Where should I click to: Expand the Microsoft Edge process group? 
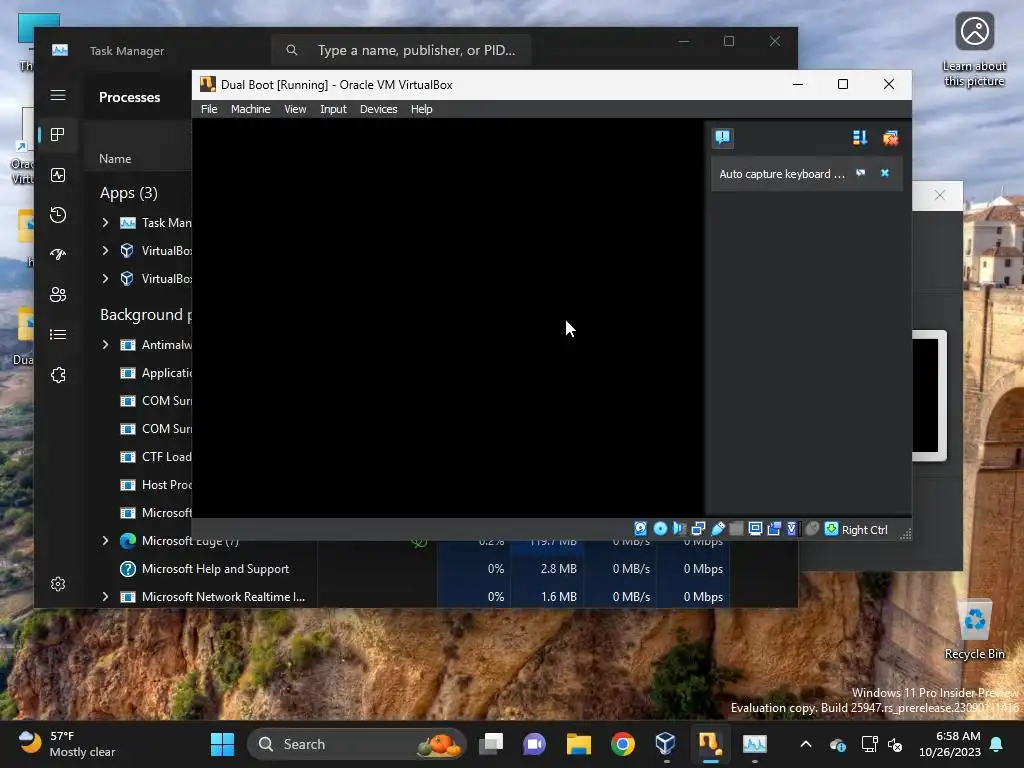(105, 541)
